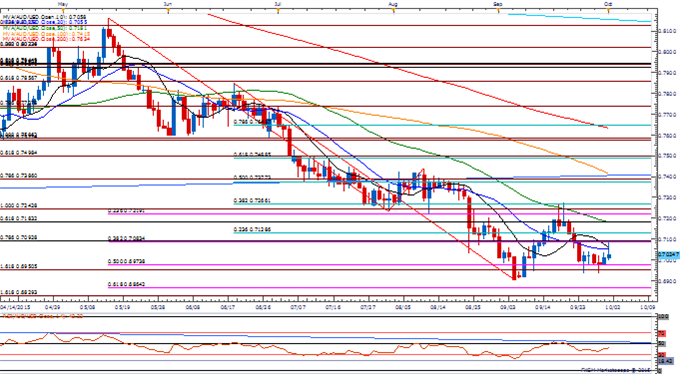
Task: Select the Jul month marker on top axis
Action: [277, 4]
